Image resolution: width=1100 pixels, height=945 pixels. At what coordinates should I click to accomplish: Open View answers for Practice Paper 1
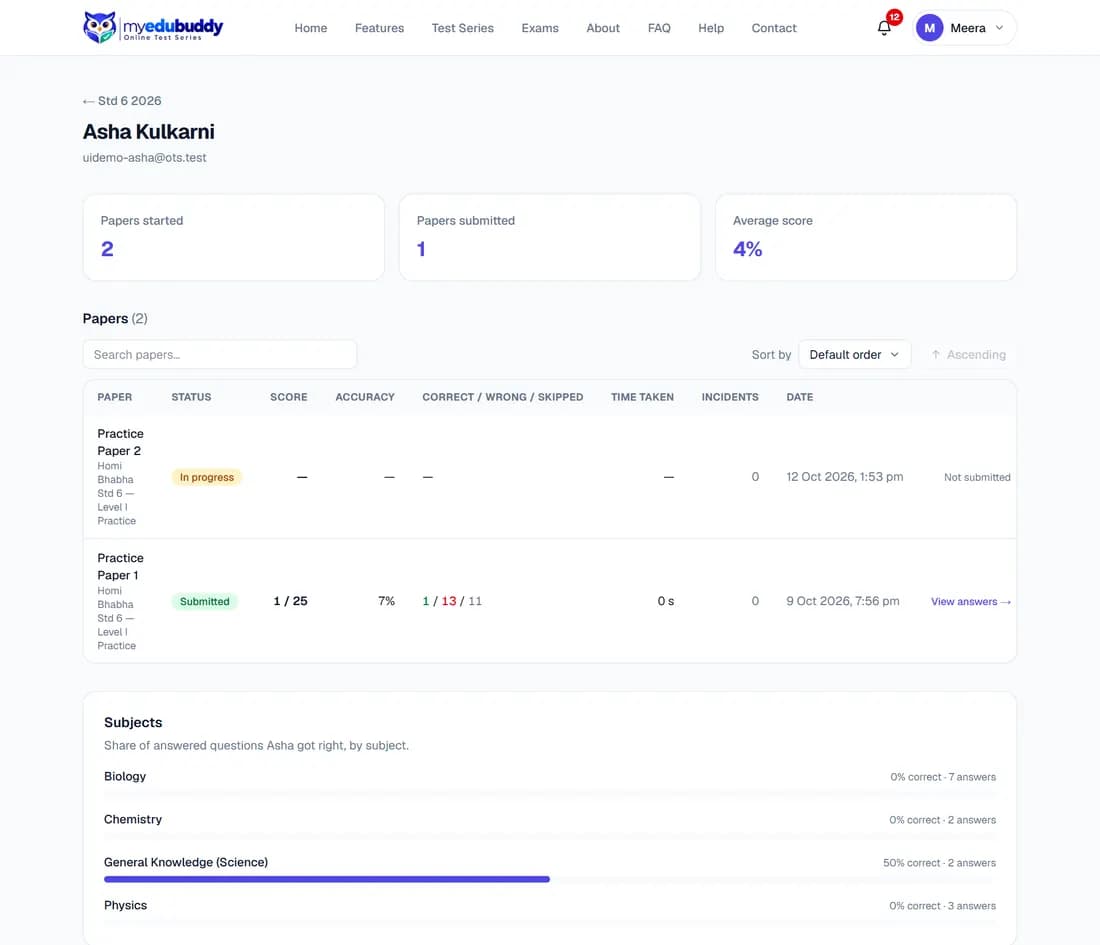pos(970,601)
